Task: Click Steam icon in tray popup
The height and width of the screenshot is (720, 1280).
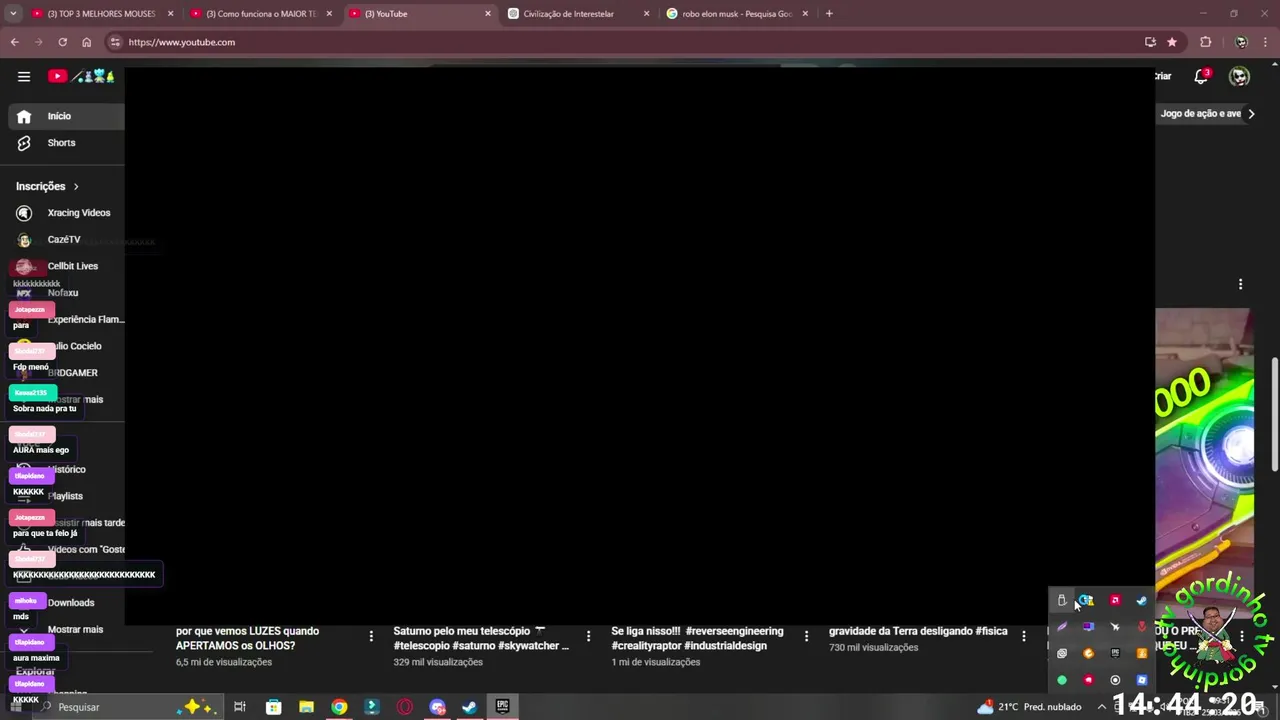Action: coord(1142,600)
